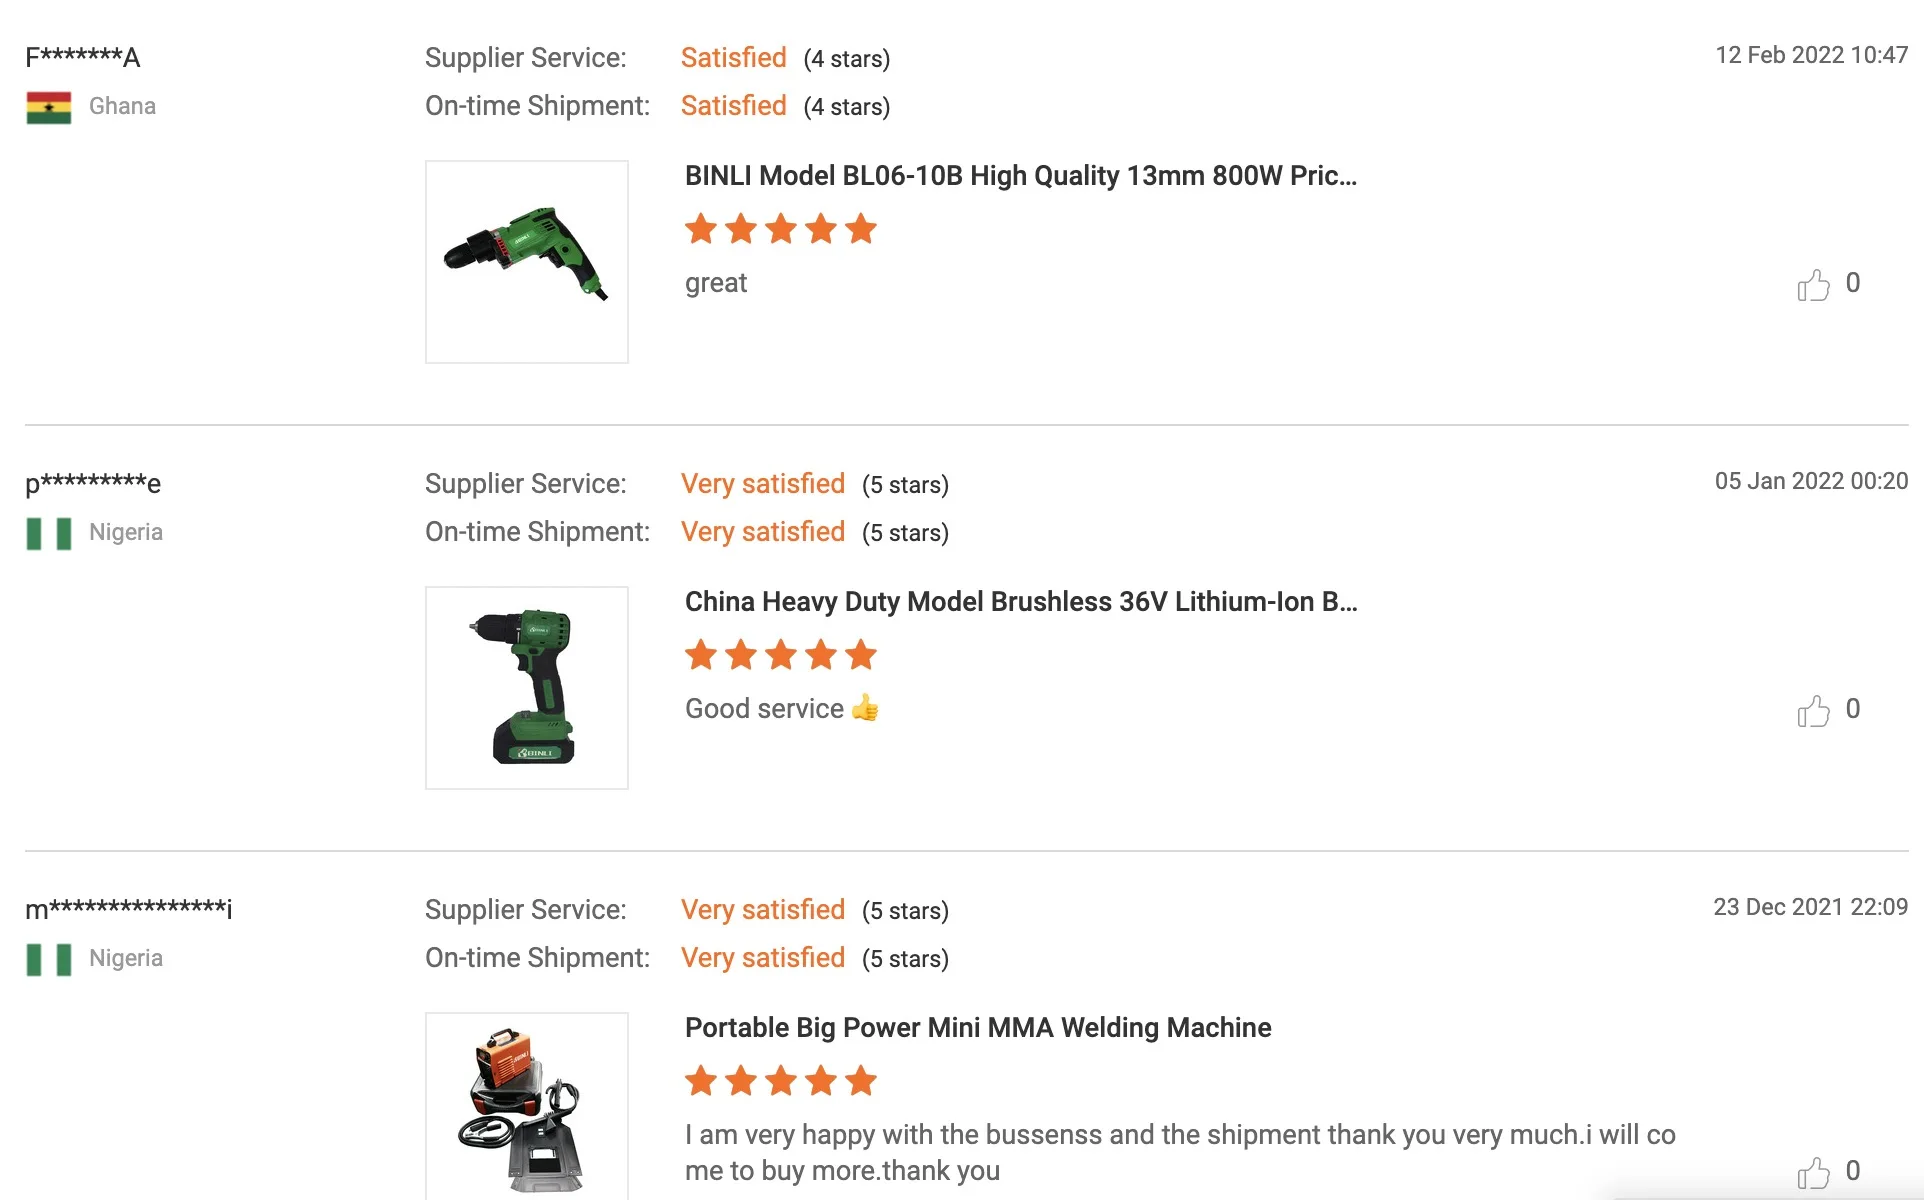Click reviewer name p*********e
This screenshot has width=1924, height=1200.
(93, 483)
